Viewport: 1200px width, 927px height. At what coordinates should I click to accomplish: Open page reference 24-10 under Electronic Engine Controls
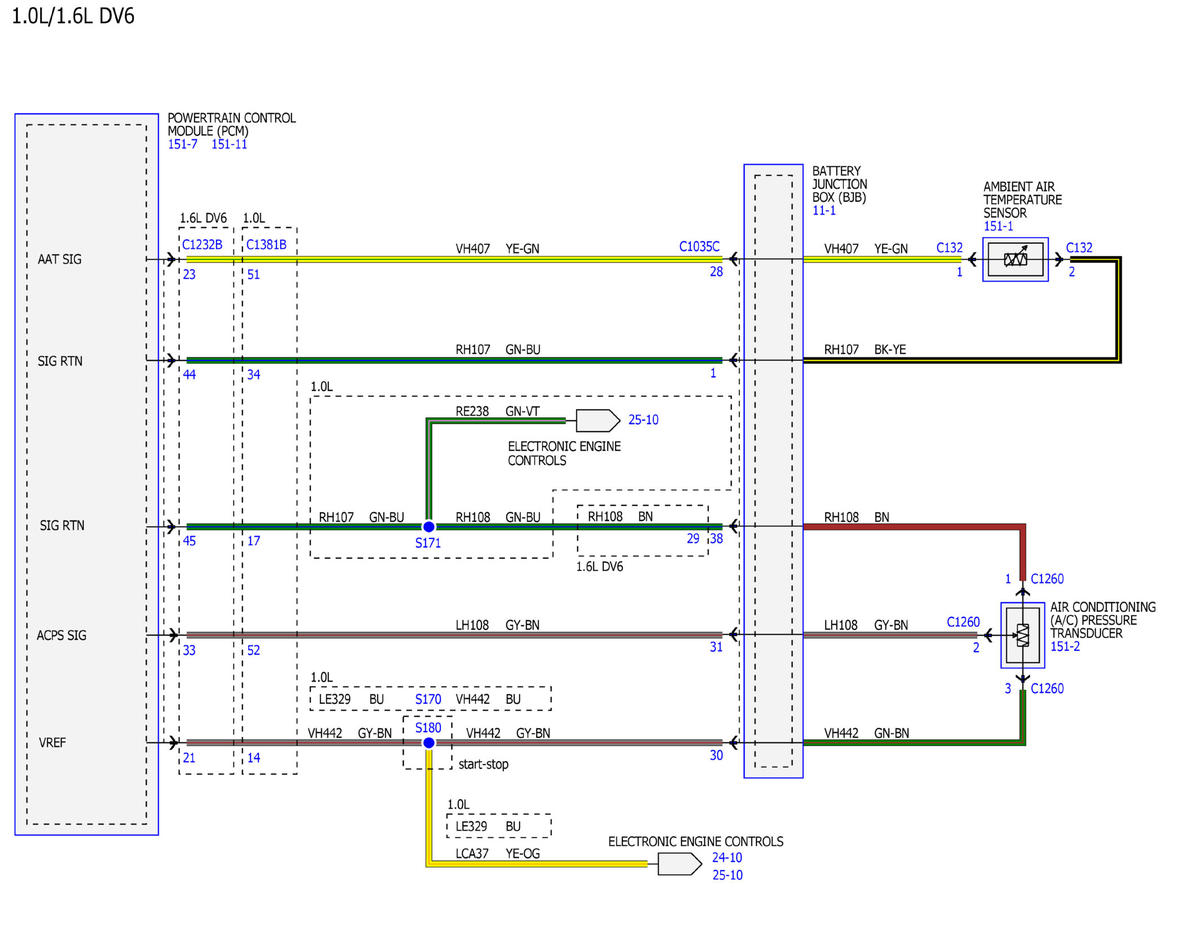[726, 858]
